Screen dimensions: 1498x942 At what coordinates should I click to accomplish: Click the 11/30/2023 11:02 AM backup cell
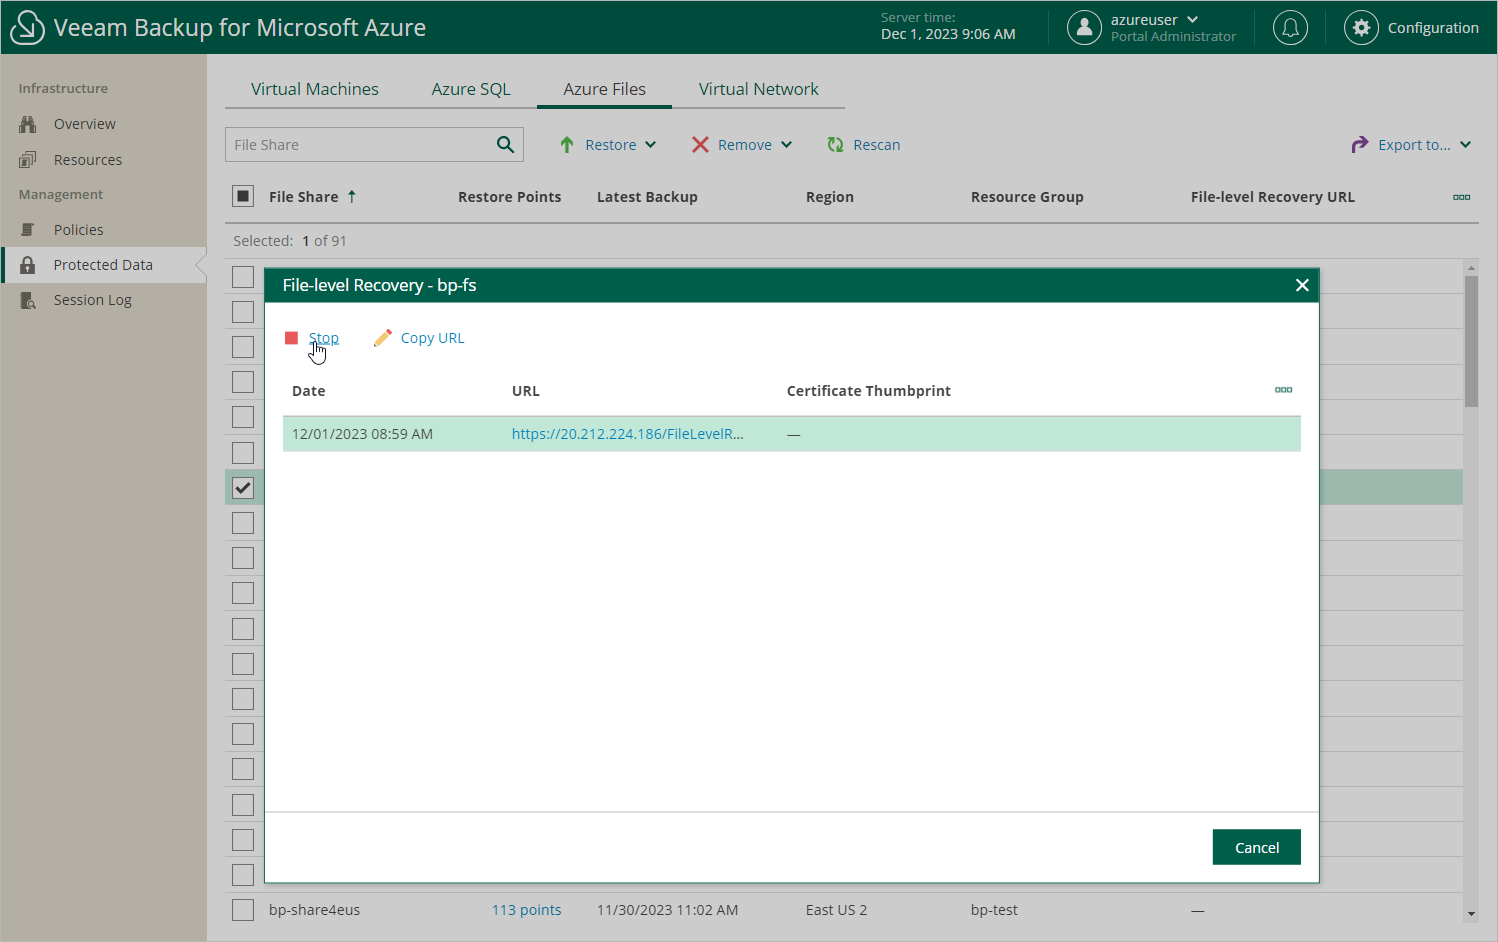point(668,910)
